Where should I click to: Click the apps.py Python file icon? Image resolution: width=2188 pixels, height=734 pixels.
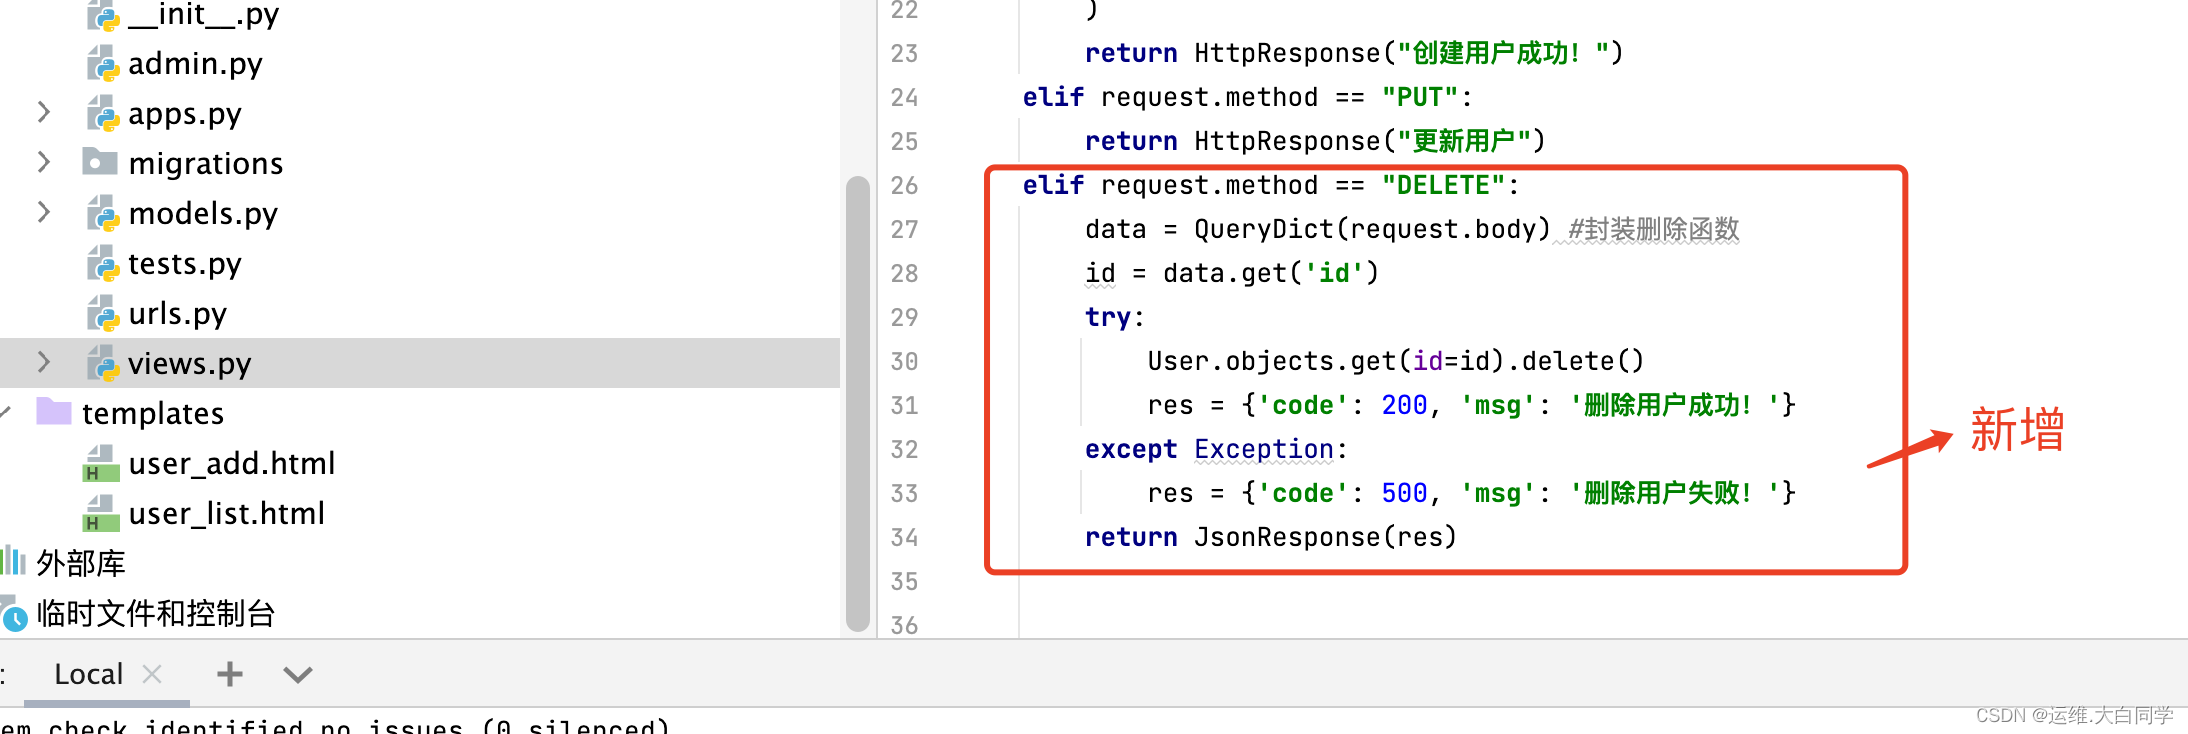click(102, 113)
